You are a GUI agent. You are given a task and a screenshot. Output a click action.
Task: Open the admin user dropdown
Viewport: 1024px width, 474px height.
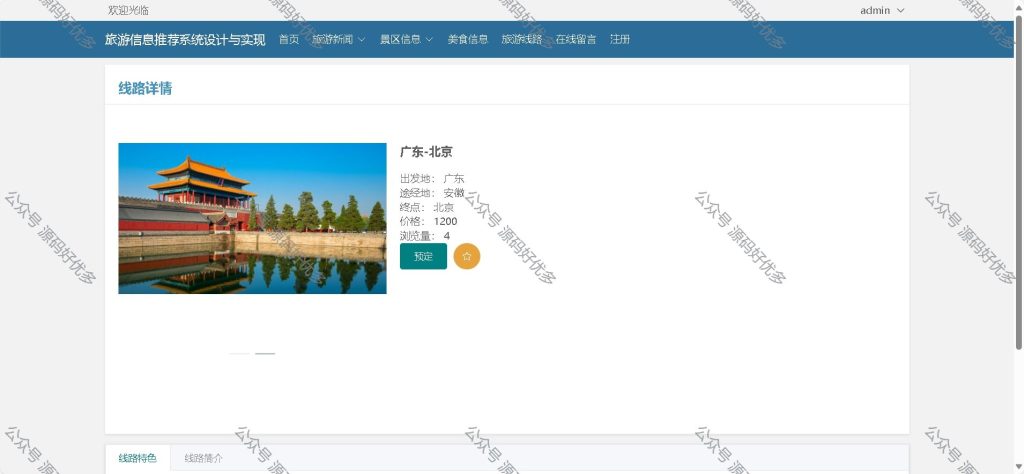[x=882, y=10]
